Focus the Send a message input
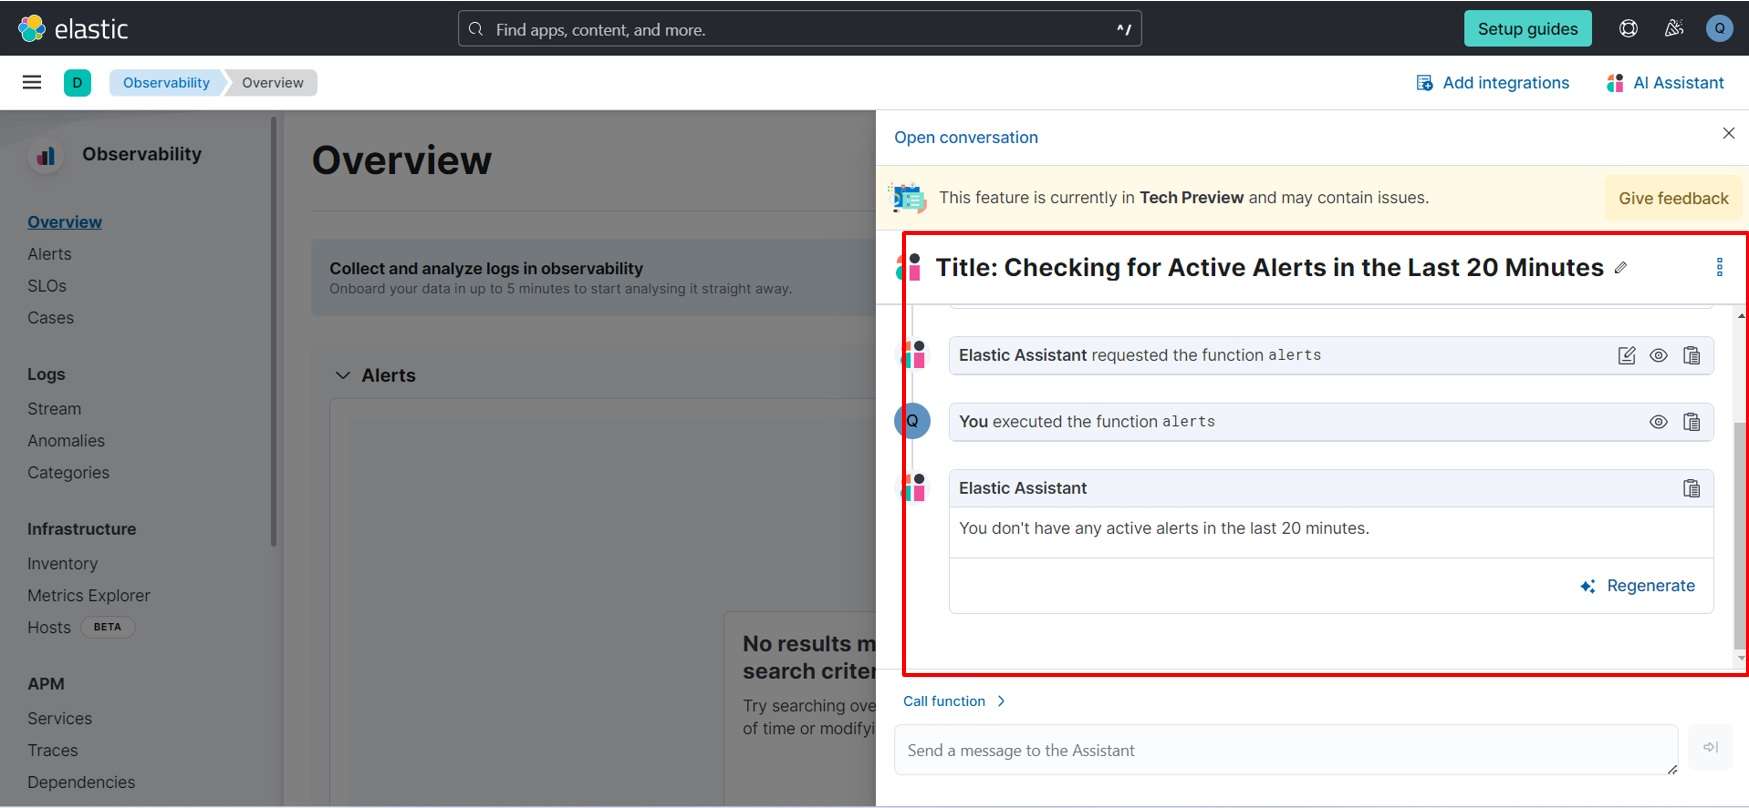 1286,750
